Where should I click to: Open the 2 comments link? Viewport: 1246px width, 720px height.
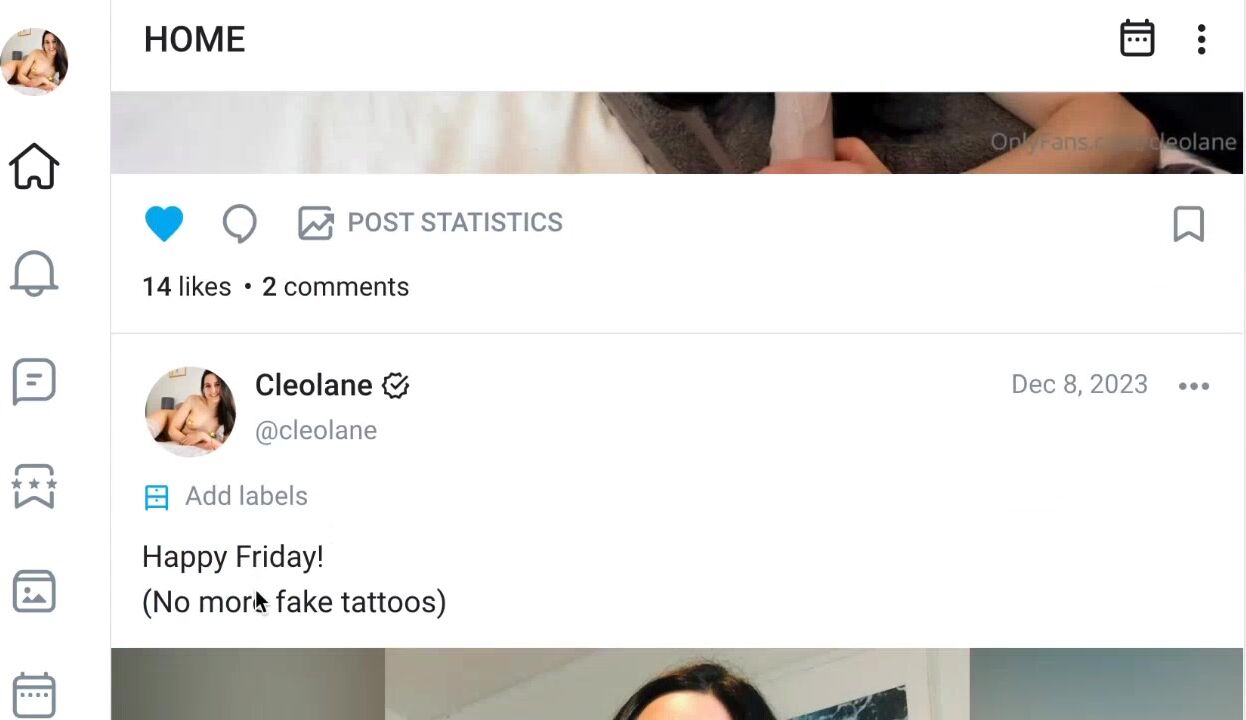click(335, 287)
